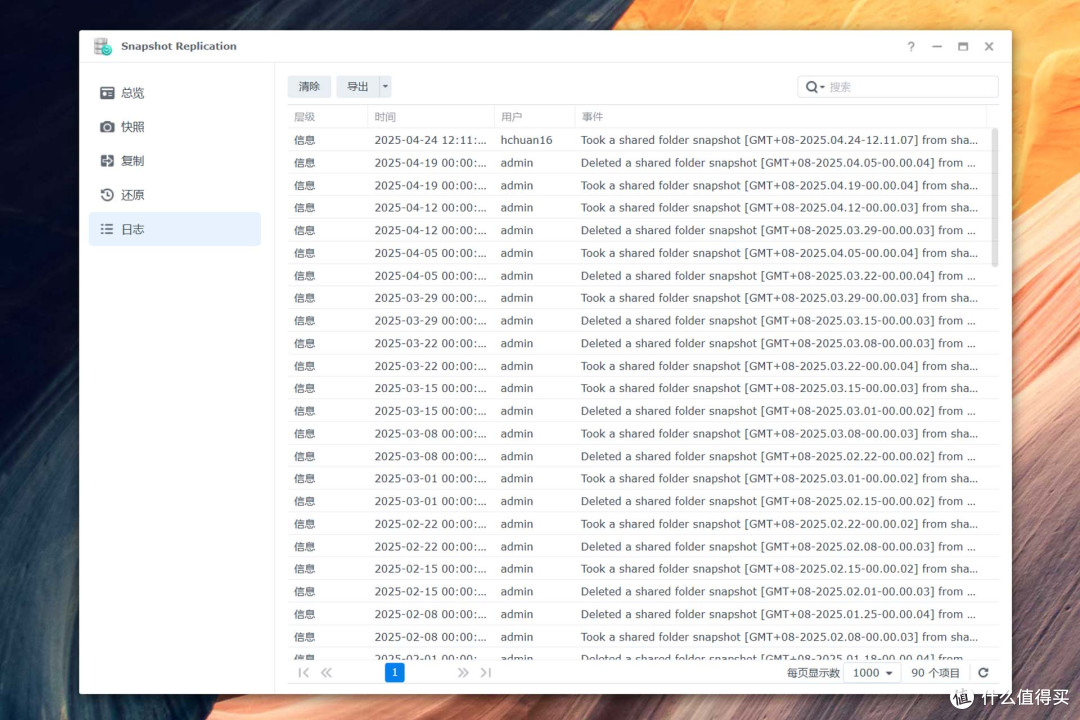1080x720 pixels.
Task: Refresh the log list icon
Action: (984, 672)
